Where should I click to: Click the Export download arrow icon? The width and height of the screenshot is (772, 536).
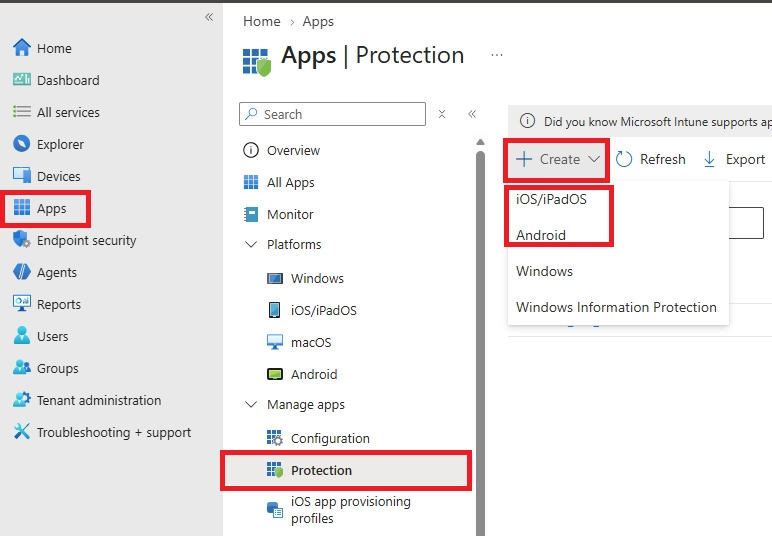[x=709, y=159]
